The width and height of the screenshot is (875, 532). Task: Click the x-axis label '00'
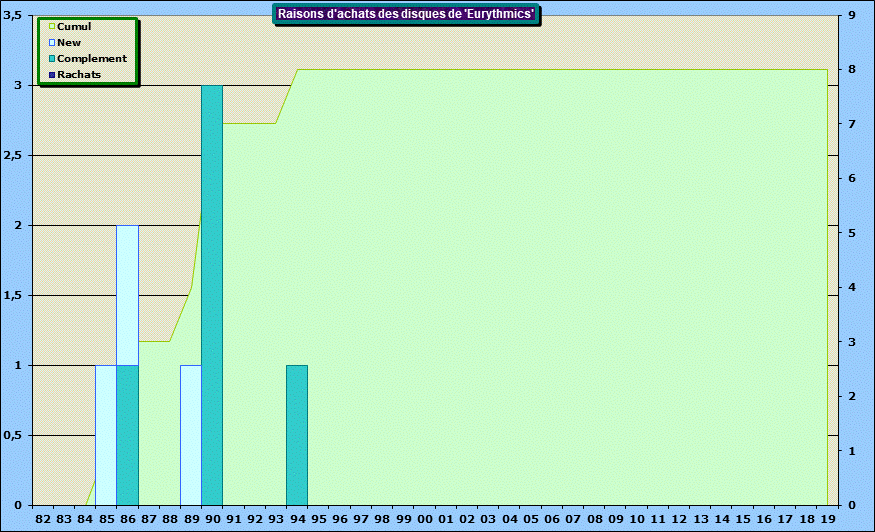pos(425,520)
